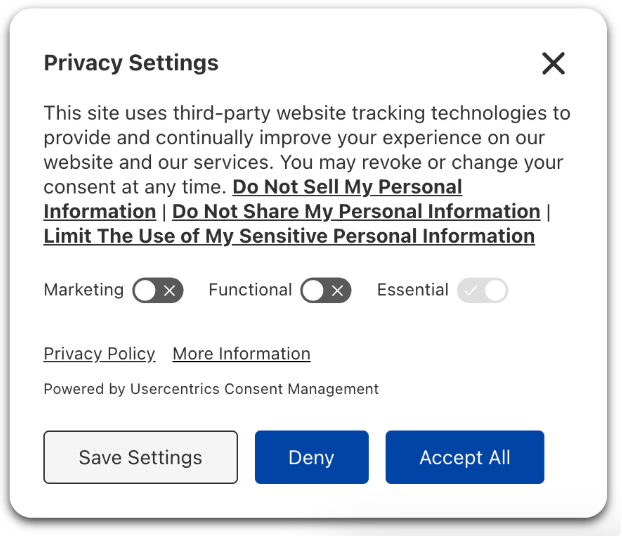
Task: Click the checkmark inside Essential toggle
Action: point(470,291)
